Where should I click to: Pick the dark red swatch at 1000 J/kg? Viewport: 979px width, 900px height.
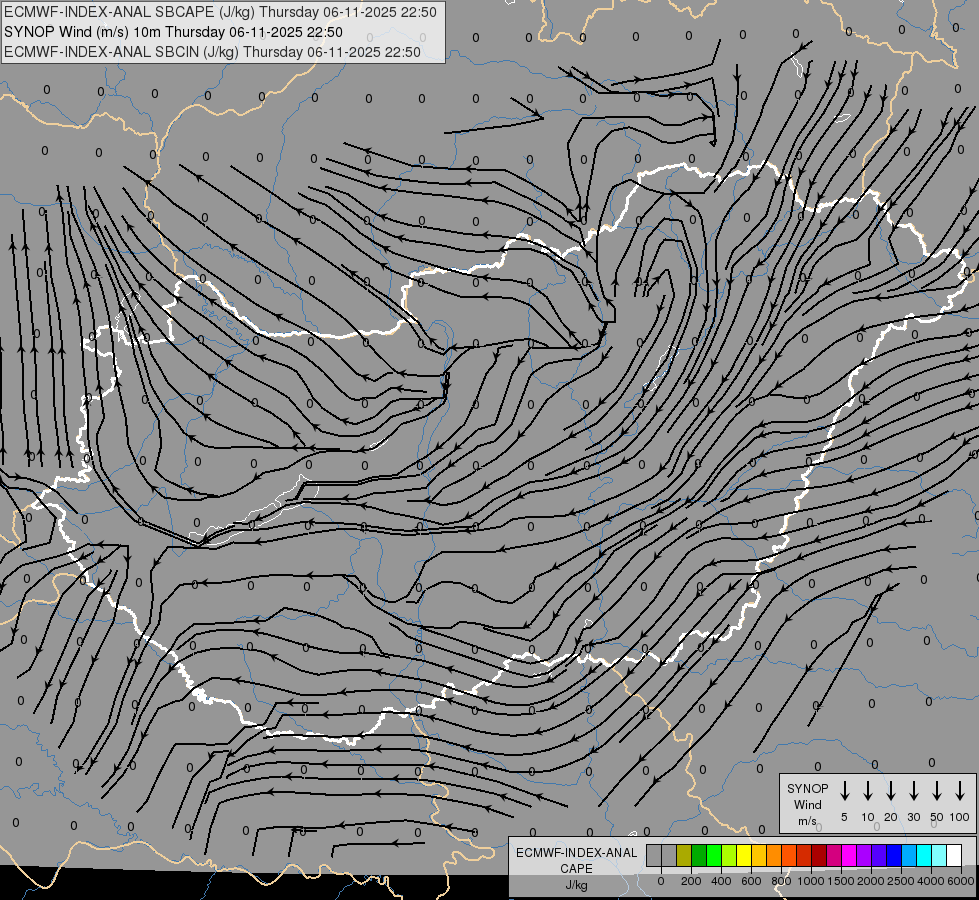[x=819, y=855]
